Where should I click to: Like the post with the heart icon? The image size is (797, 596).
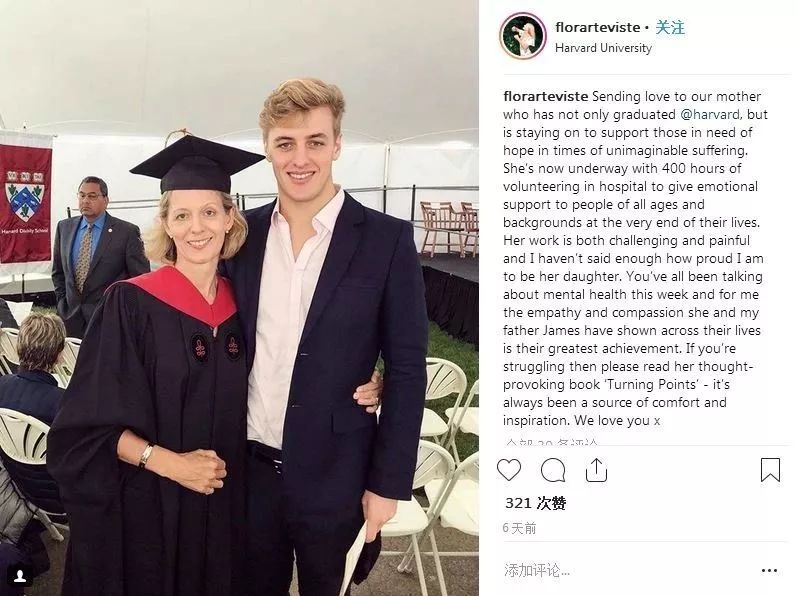[x=509, y=470]
